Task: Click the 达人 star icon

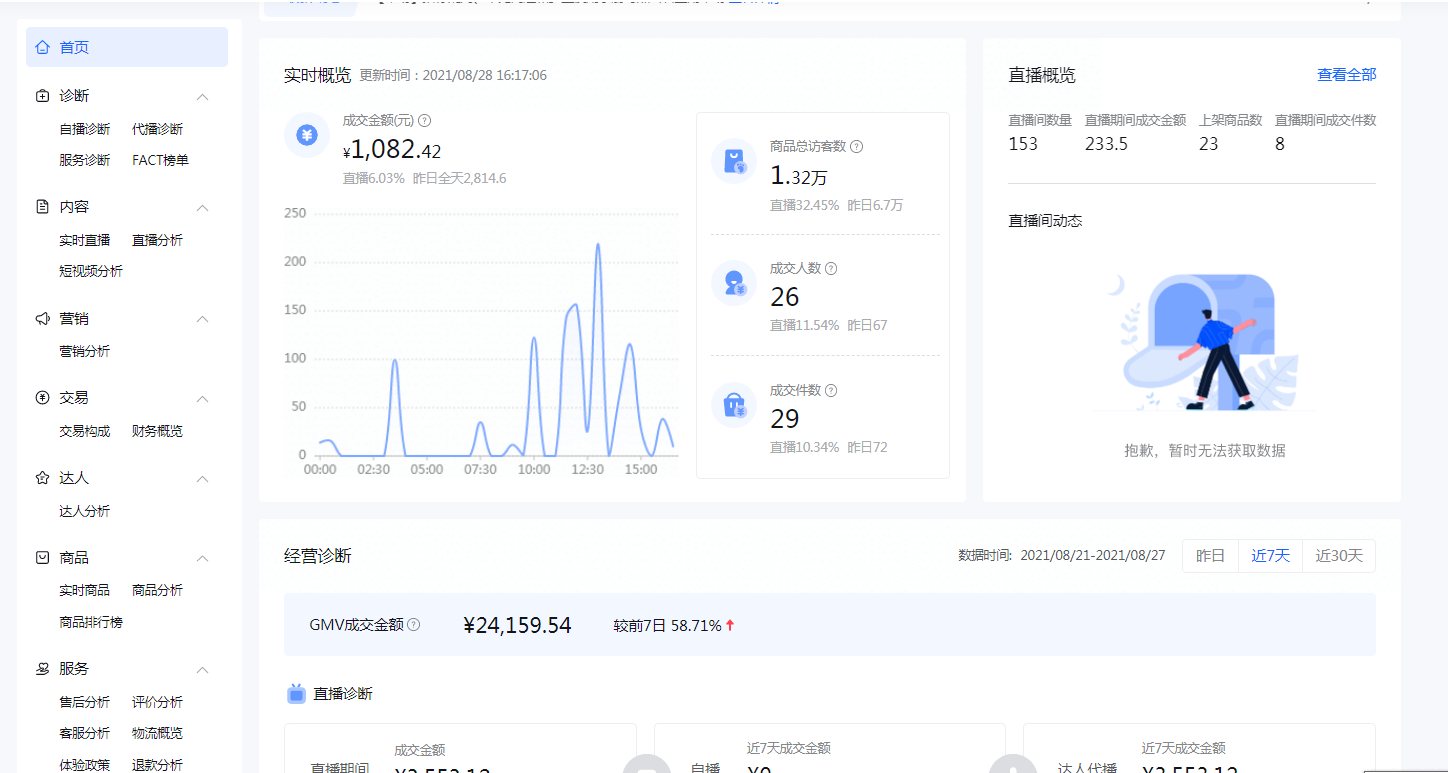Action: point(42,478)
